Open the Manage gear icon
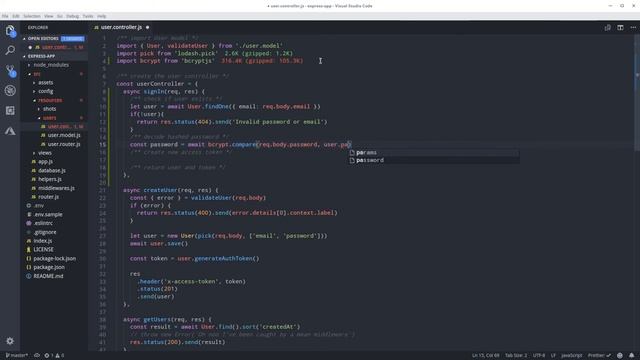Screen dimensions: 640x360 click(x=10, y=341)
